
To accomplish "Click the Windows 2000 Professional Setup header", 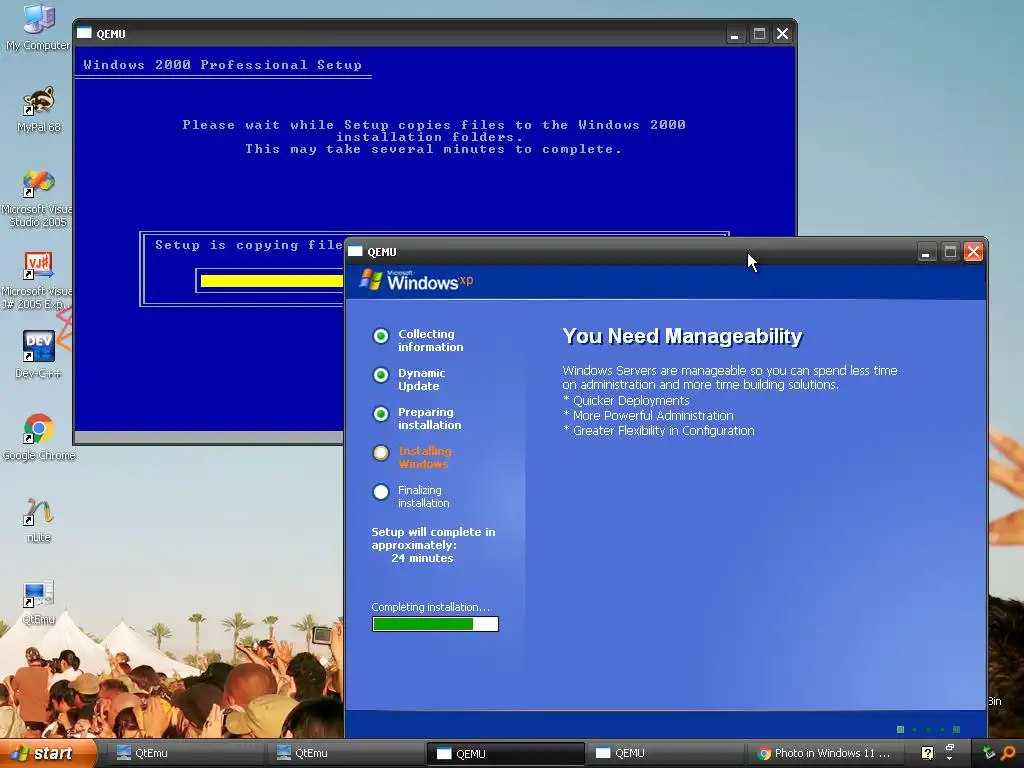I will [x=222, y=65].
